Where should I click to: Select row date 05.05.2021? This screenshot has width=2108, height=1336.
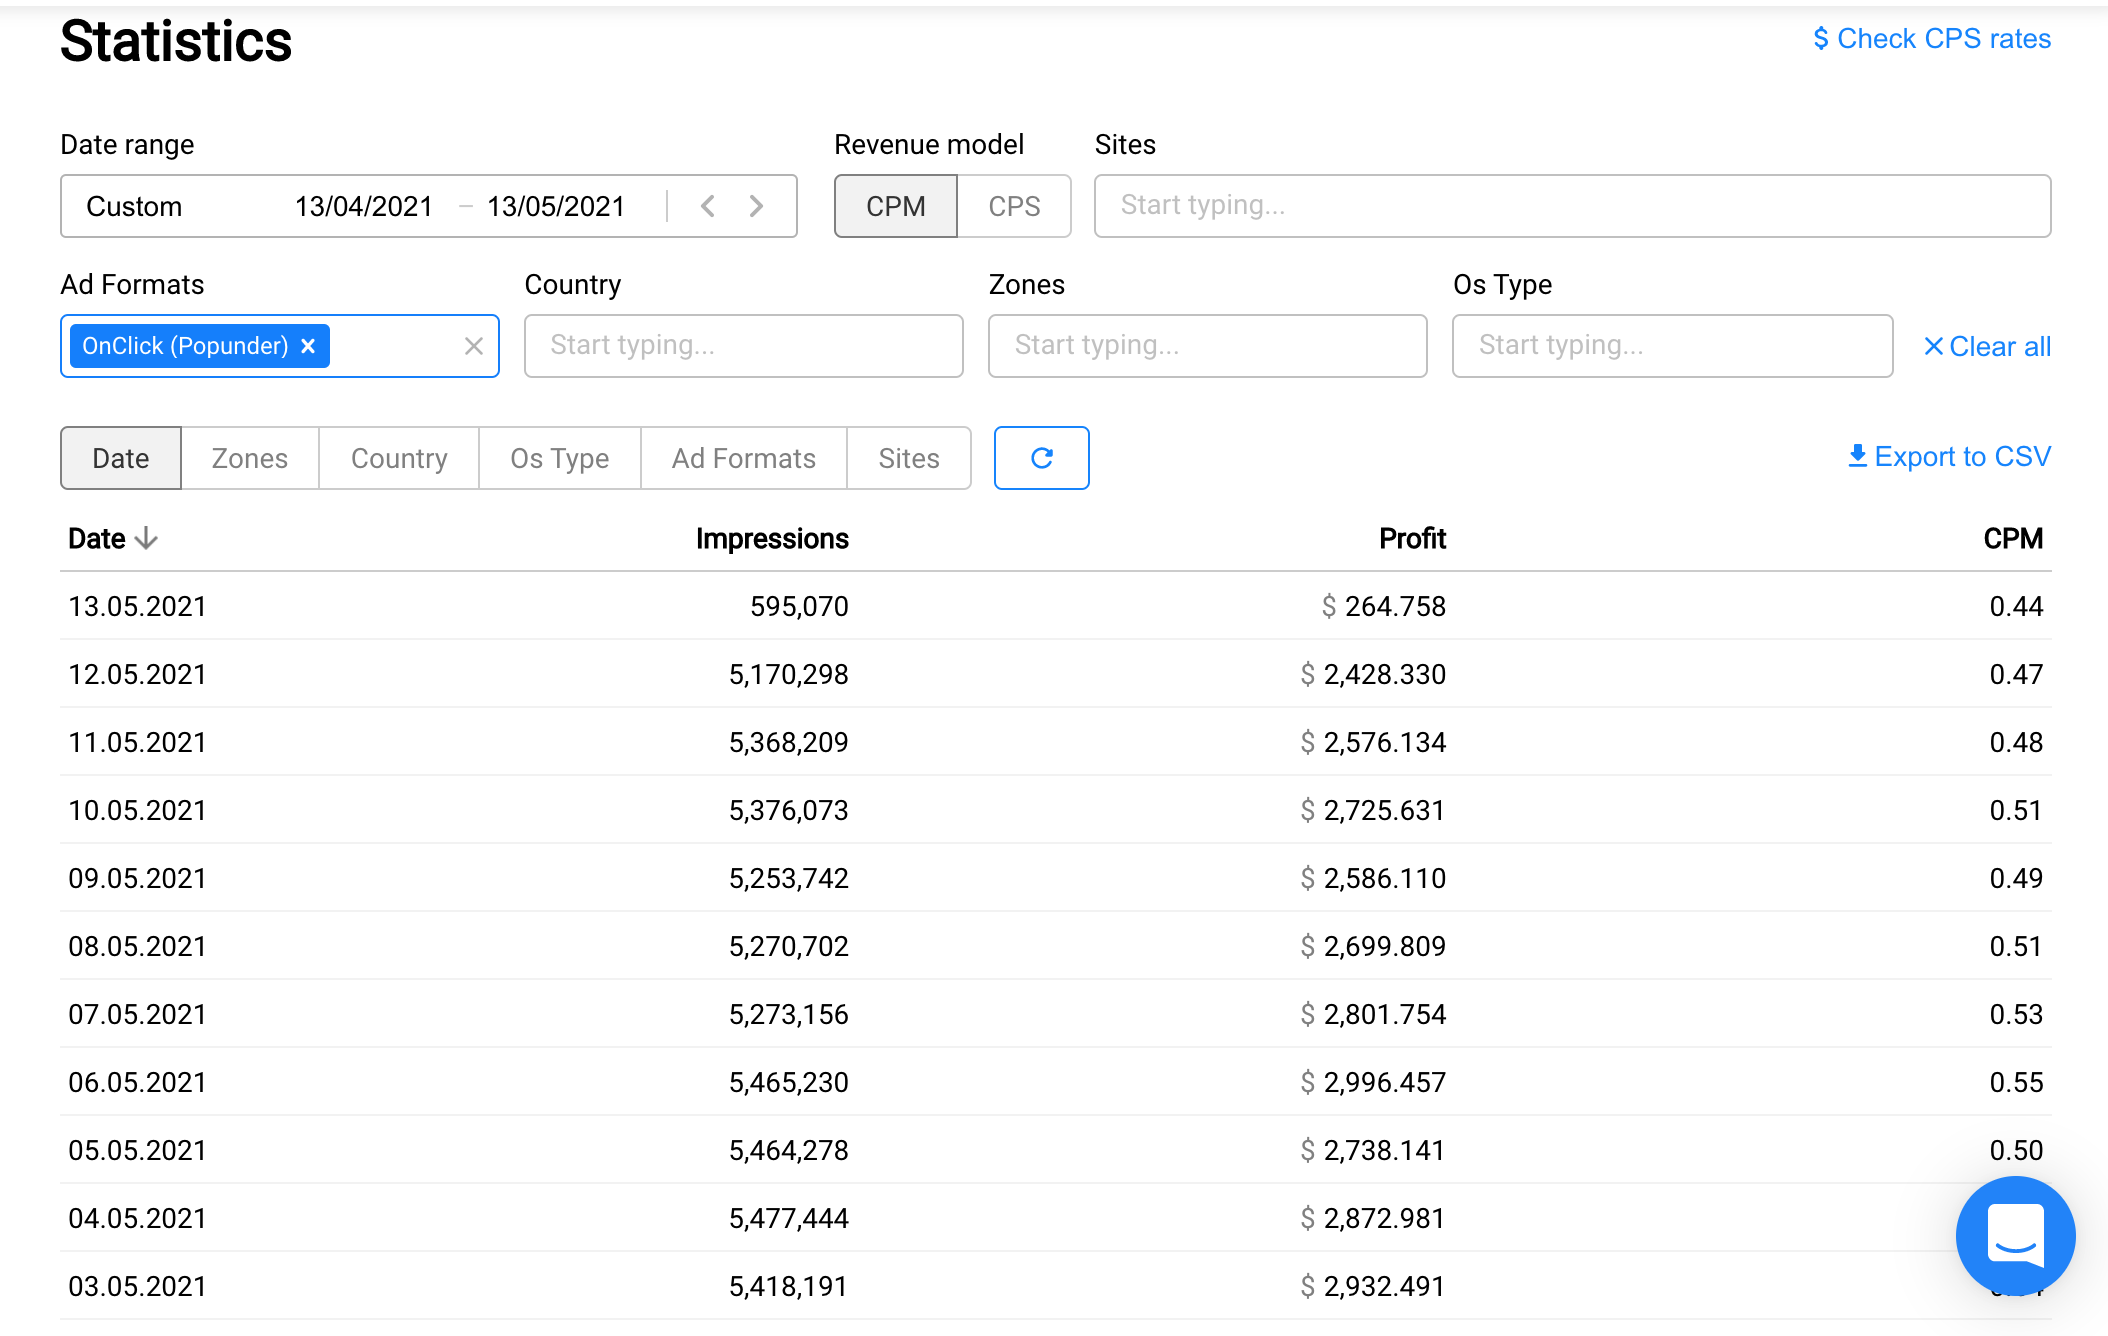[x=137, y=1151]
